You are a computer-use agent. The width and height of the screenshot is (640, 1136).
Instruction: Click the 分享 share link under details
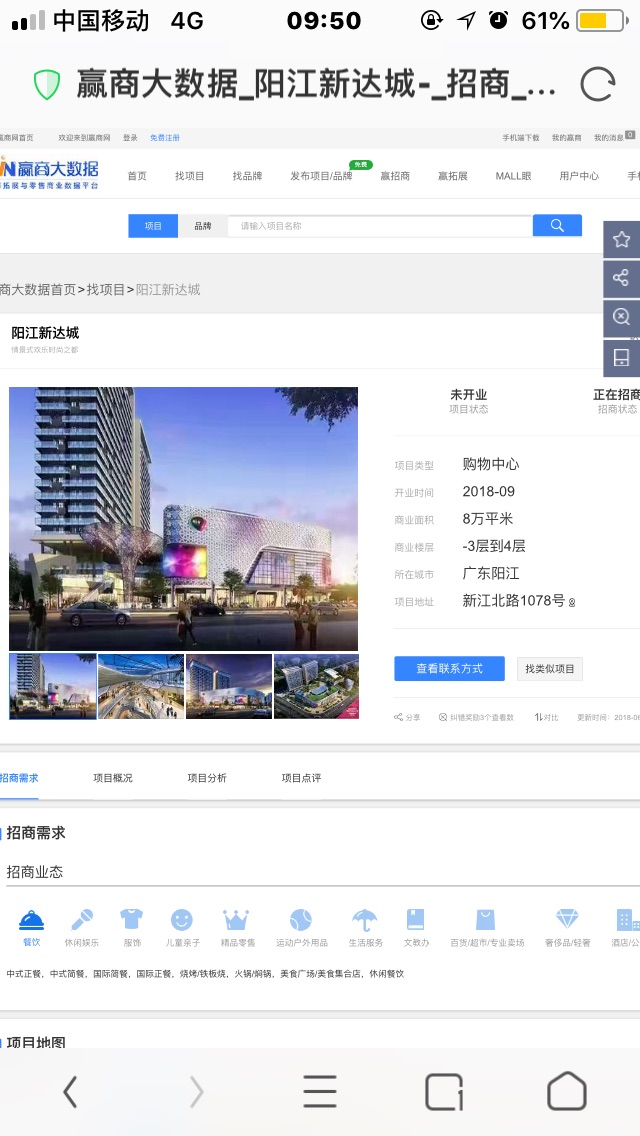click(x=407, y=717)
